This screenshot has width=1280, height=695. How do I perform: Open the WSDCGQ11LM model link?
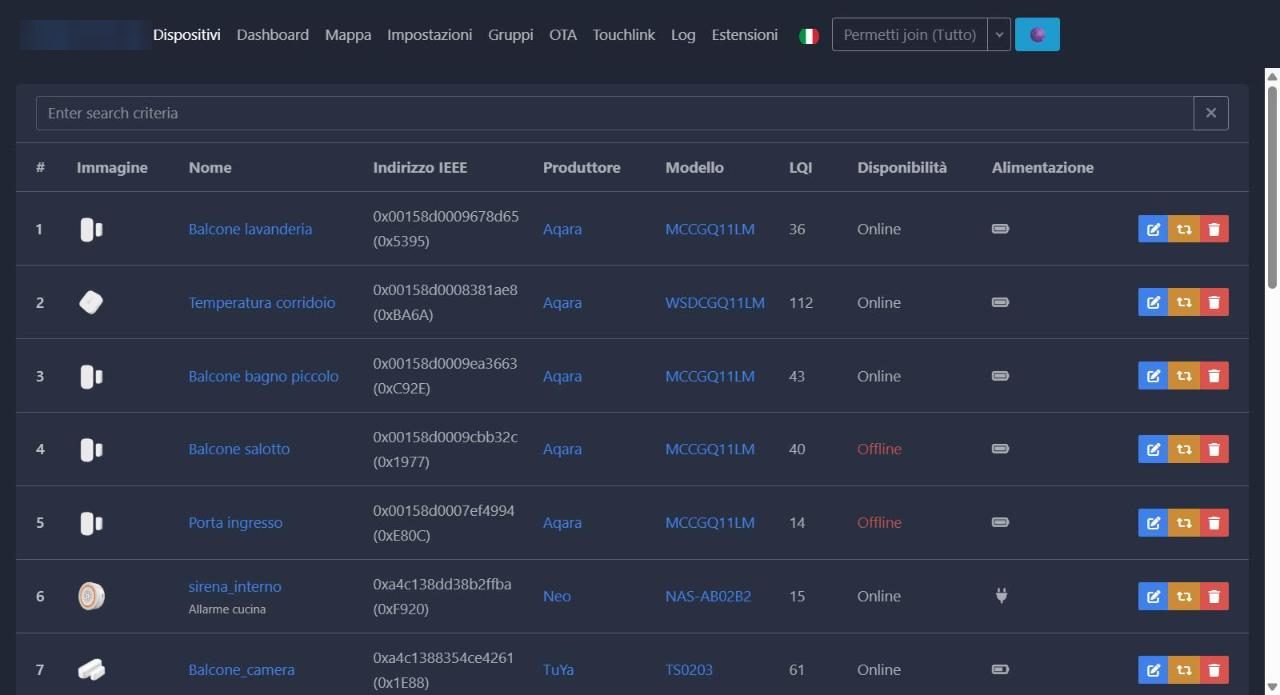tap(715, 302)
